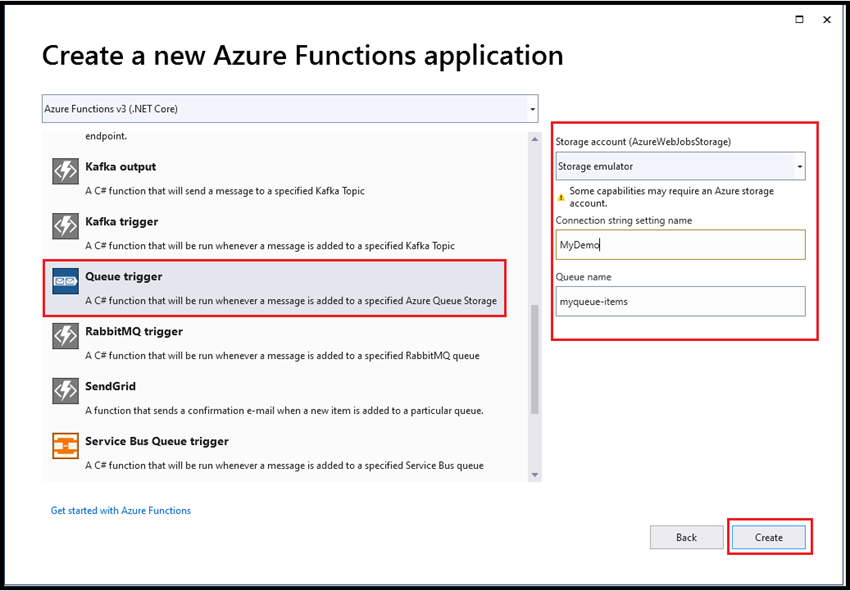850x591 pixels.
Task: Open Get started with Azure Functions link
Action: 121,510
